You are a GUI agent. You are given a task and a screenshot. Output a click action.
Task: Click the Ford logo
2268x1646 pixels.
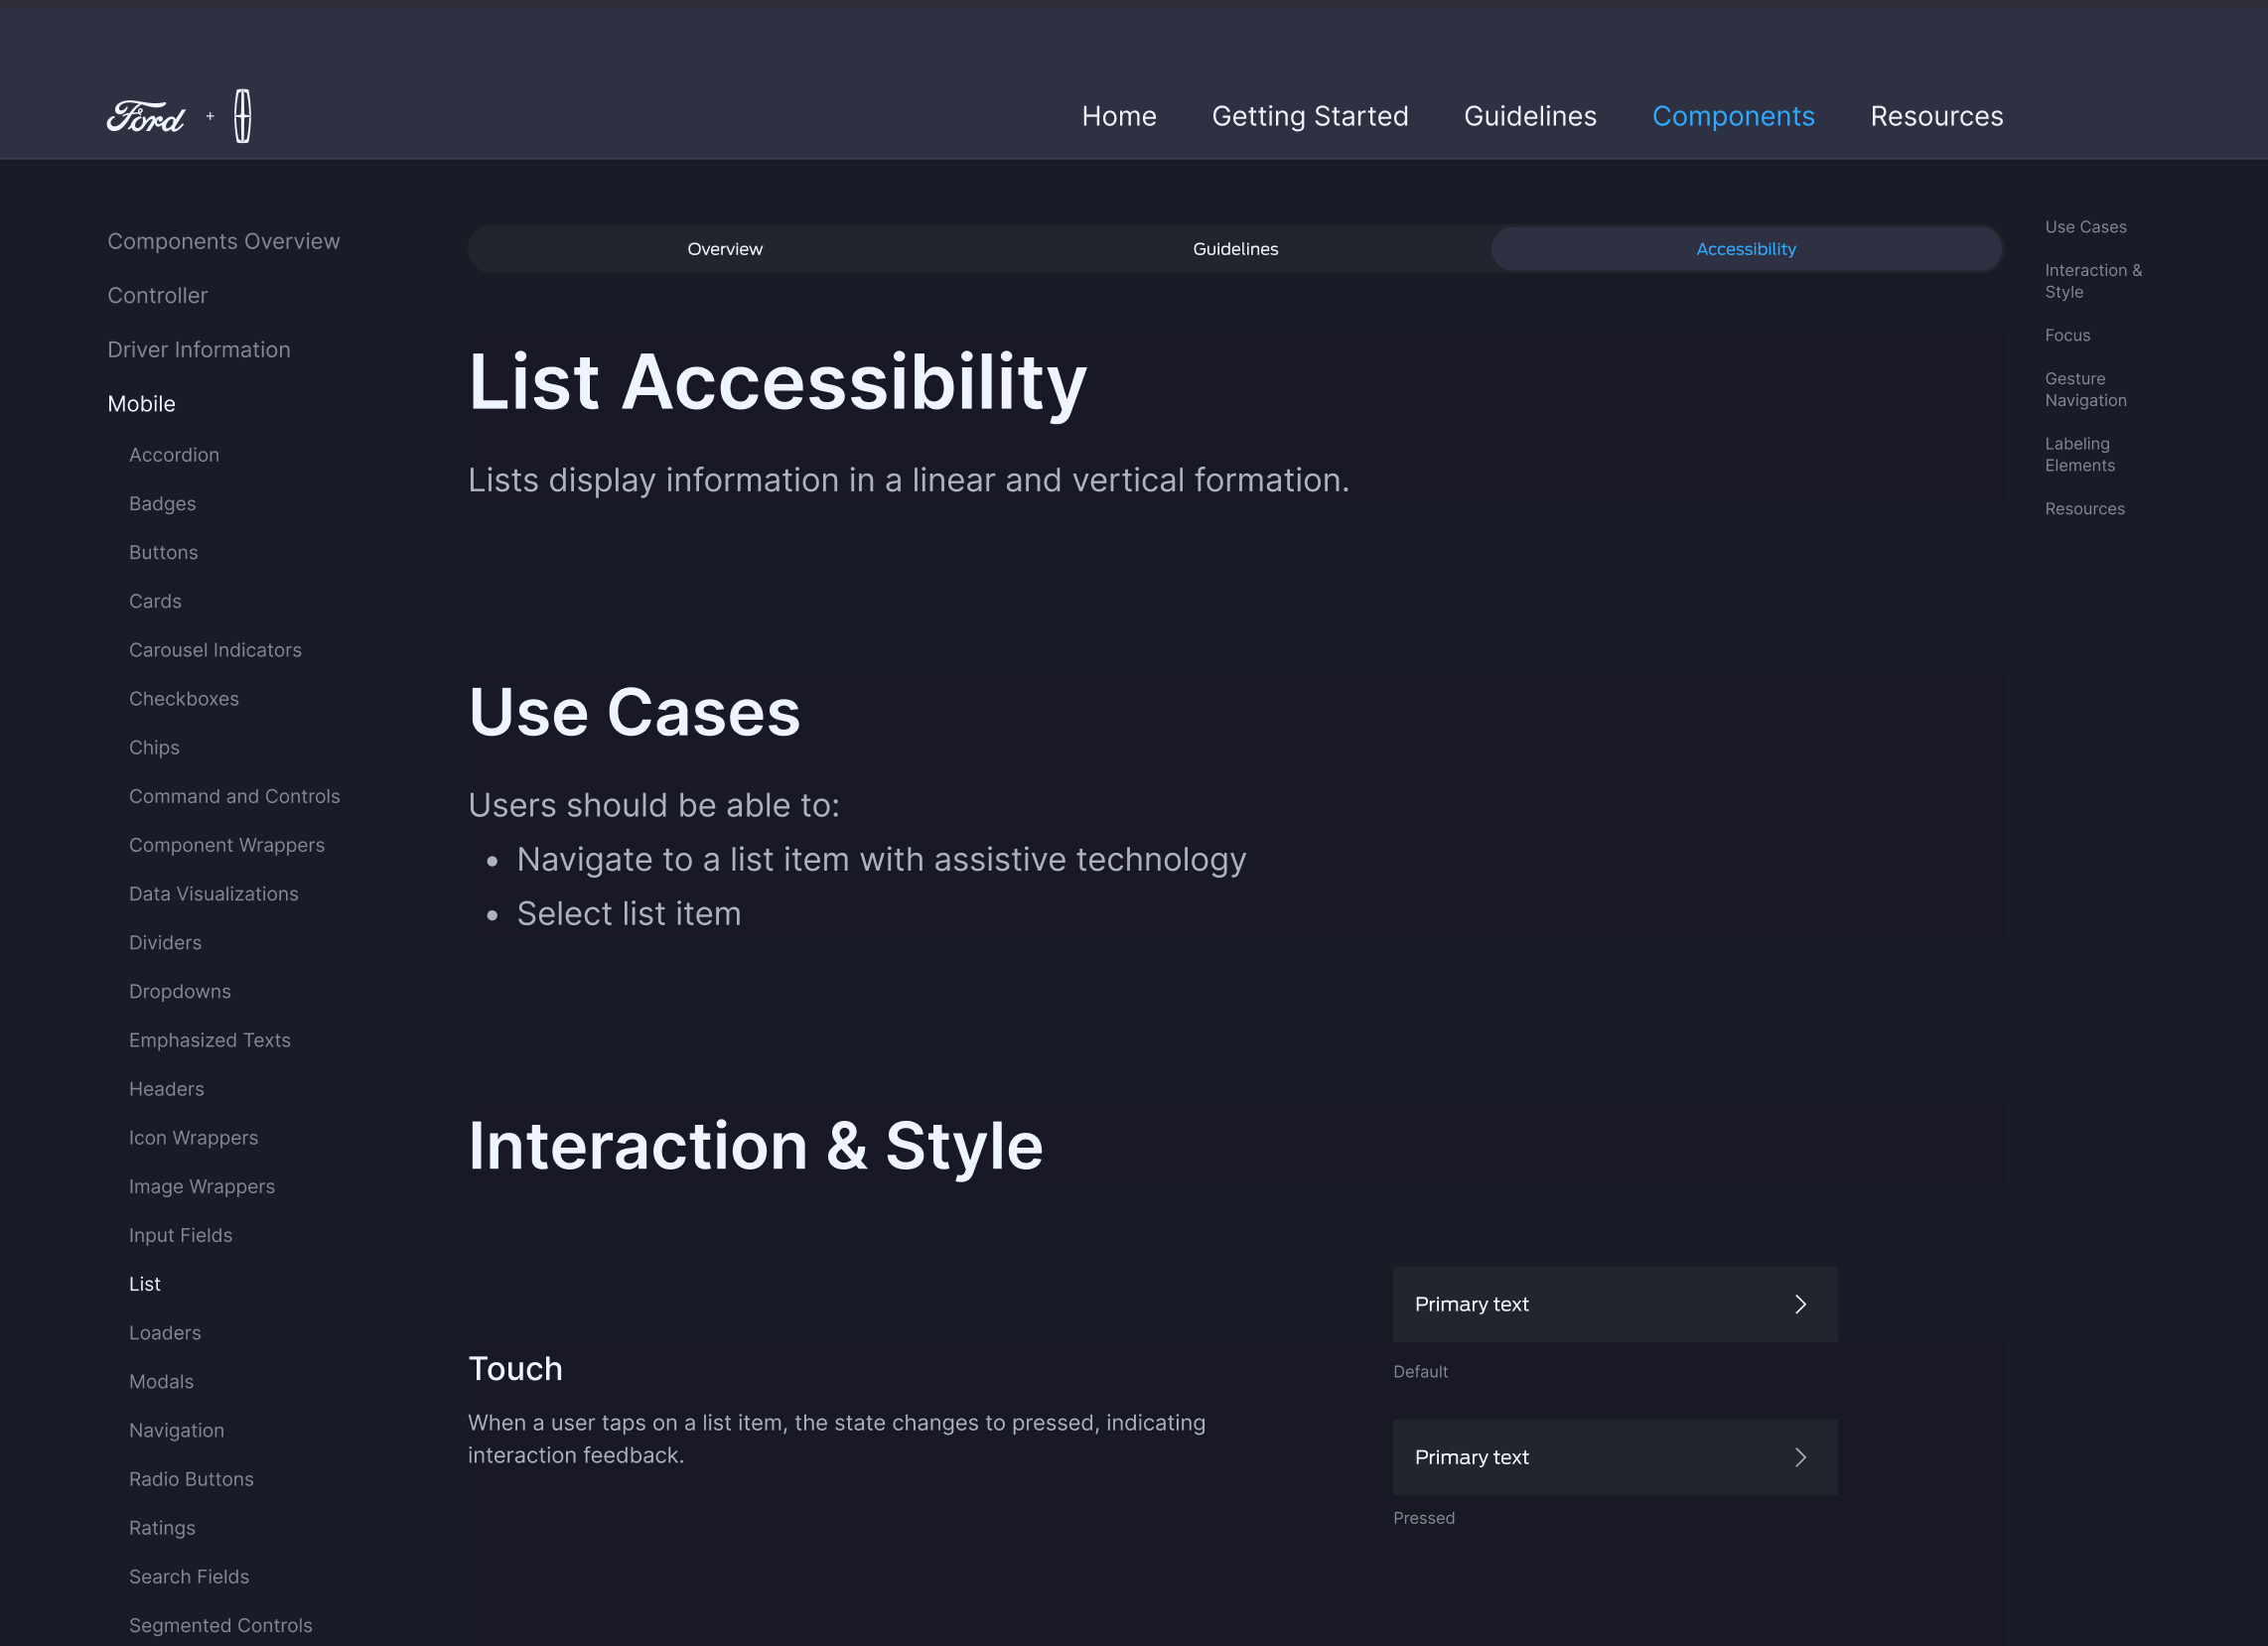click(146, 117)
